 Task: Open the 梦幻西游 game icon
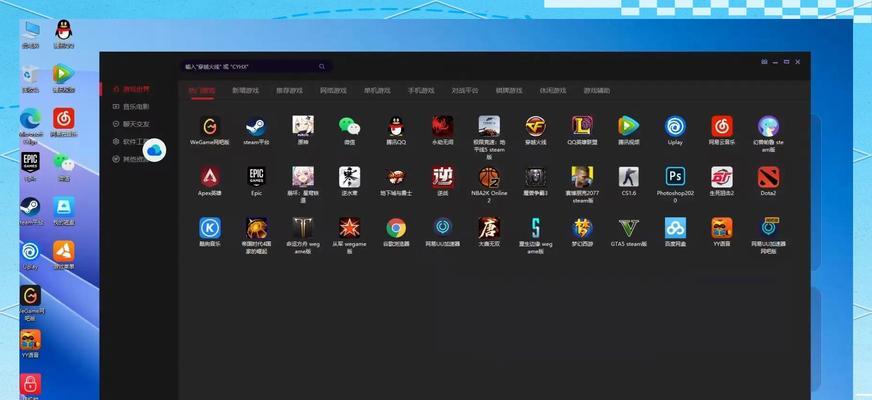pyautogui.click(x=582, y=228)
